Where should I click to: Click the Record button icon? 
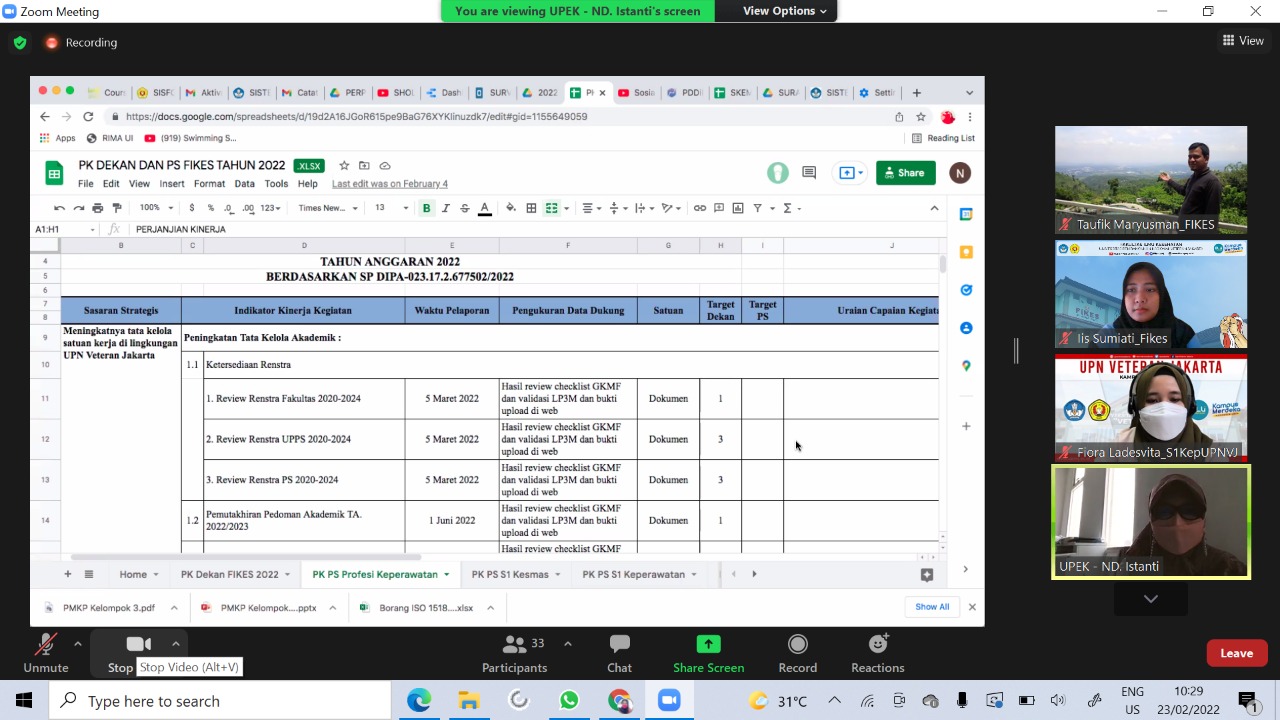tap(797, 645)
